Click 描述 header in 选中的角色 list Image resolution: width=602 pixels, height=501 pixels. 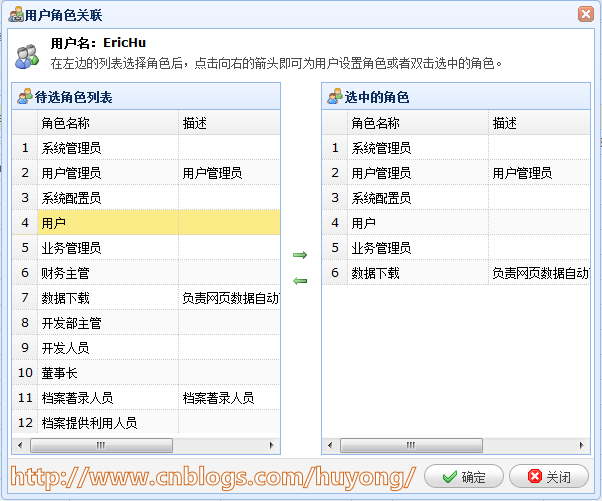pos(539,123)
